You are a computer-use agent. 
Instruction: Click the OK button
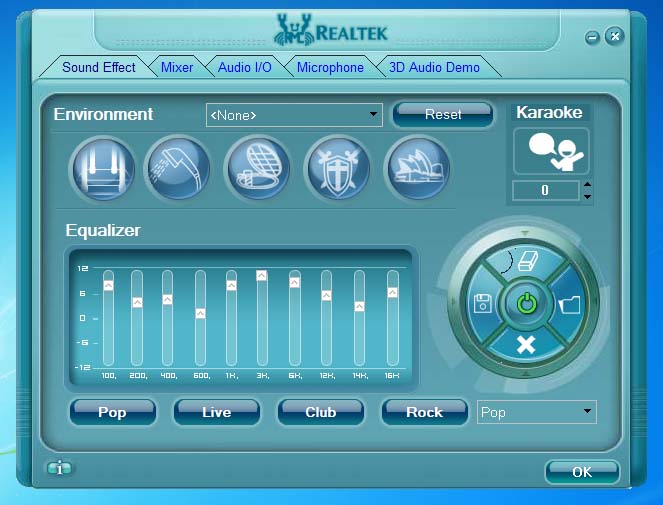[582, 472]
